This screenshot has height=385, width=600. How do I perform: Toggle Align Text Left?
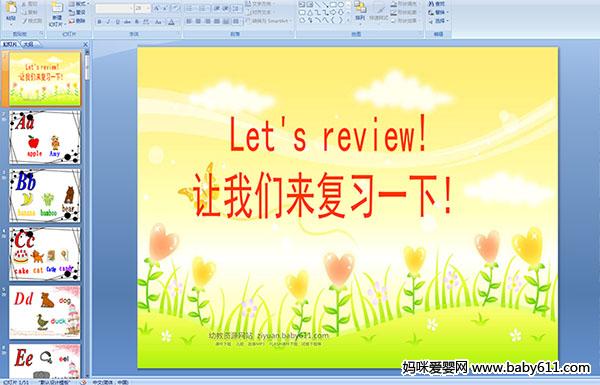189,21
